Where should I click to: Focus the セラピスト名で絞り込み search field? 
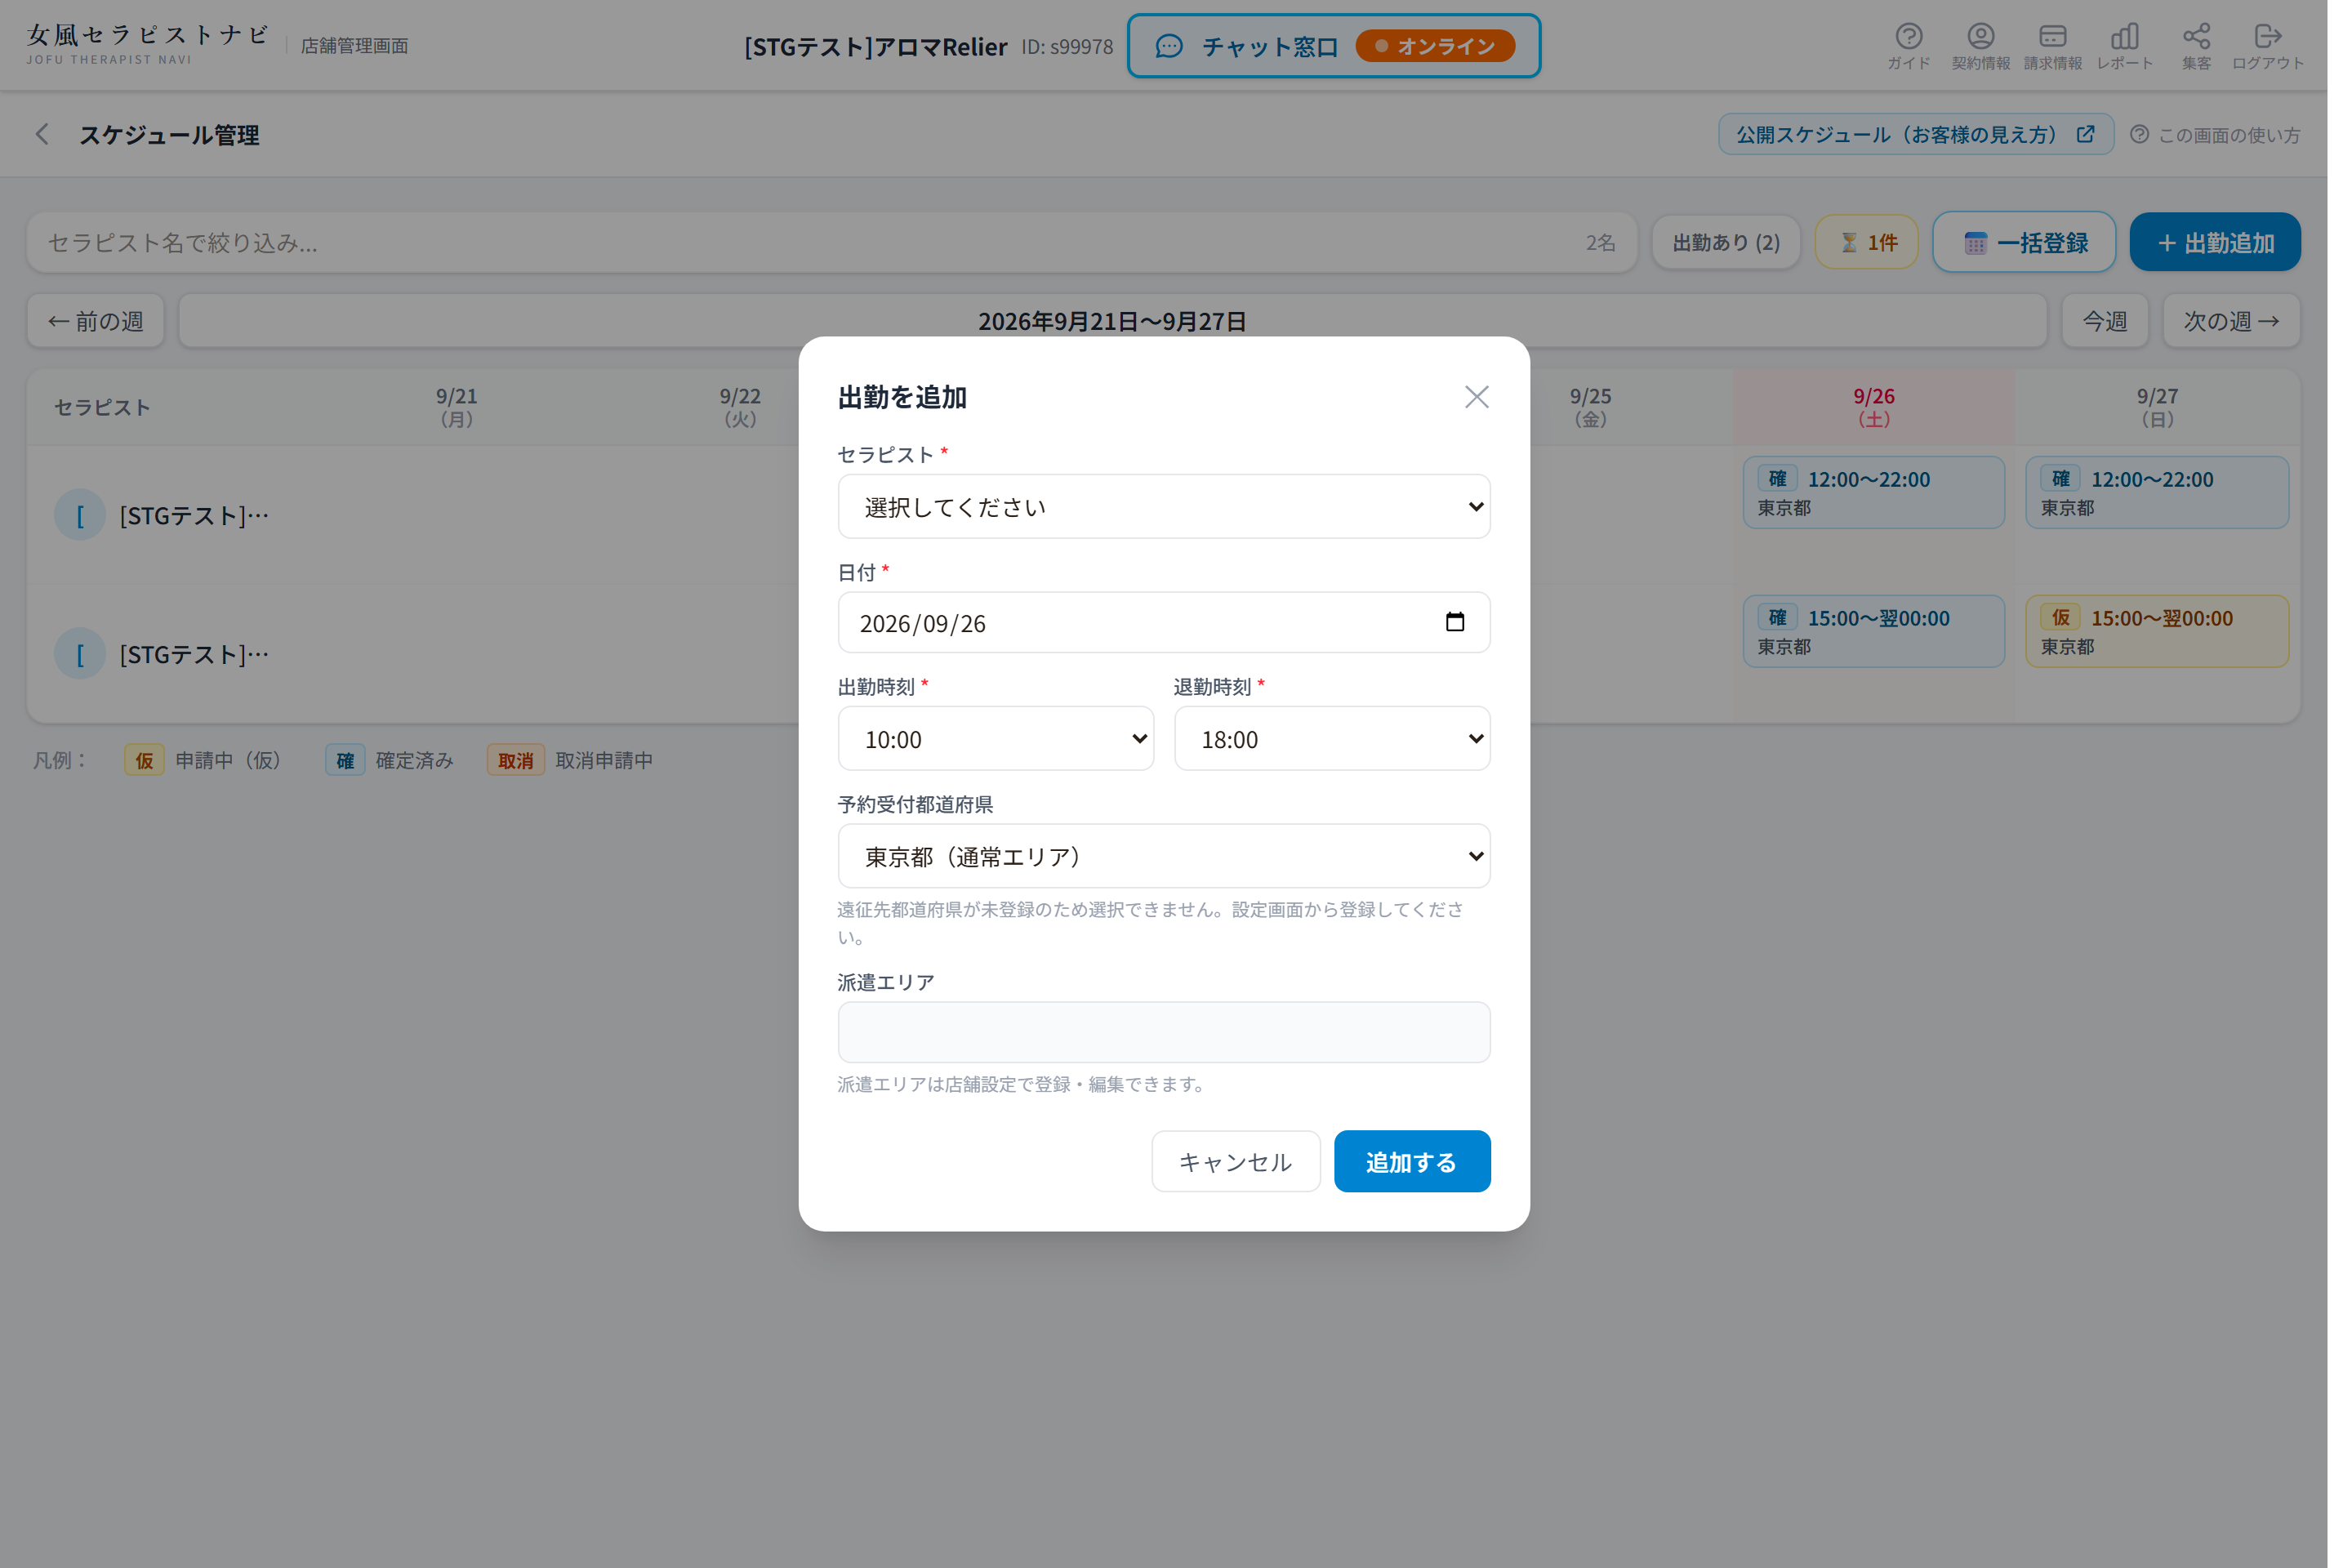point(831,242)
